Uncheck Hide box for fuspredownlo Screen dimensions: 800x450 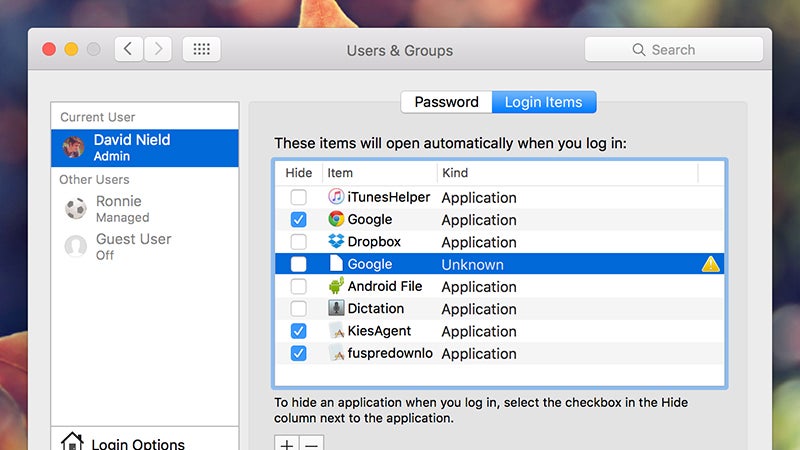298,353
